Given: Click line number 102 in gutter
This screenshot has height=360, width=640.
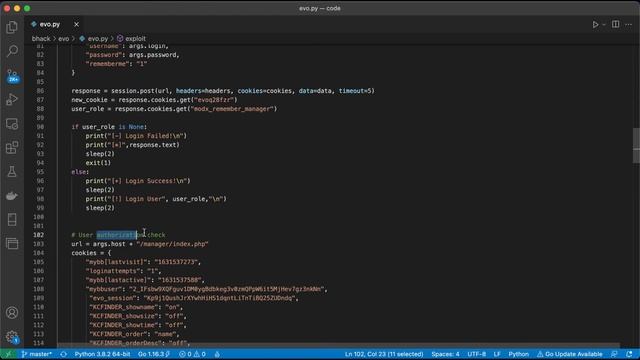Looking at the screenshot, I should pos(39,235).
